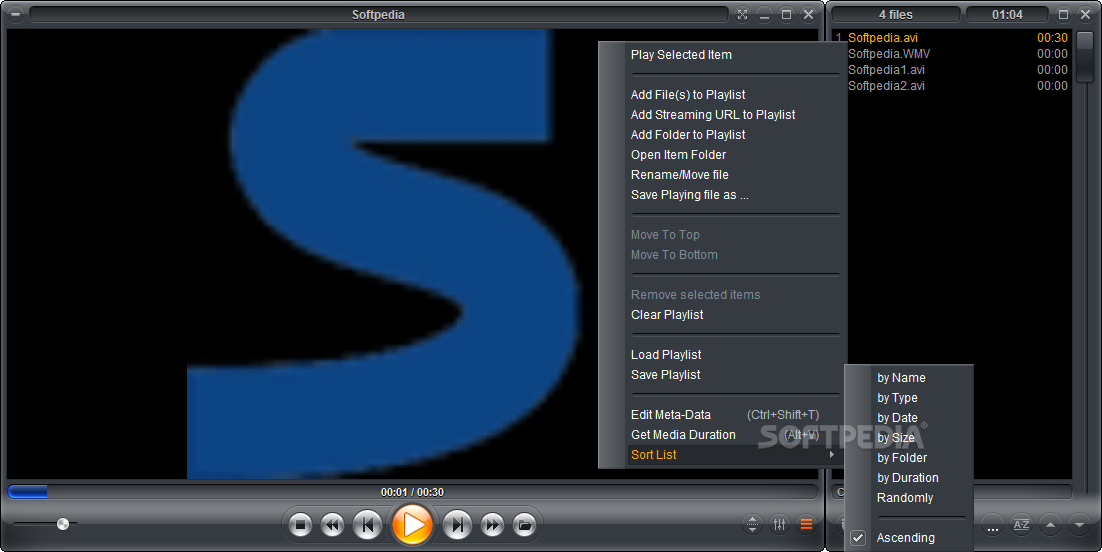Move item up with playlist up-arrow button
This screenshot has height=552, width=1102.
tap(1050, 525)
